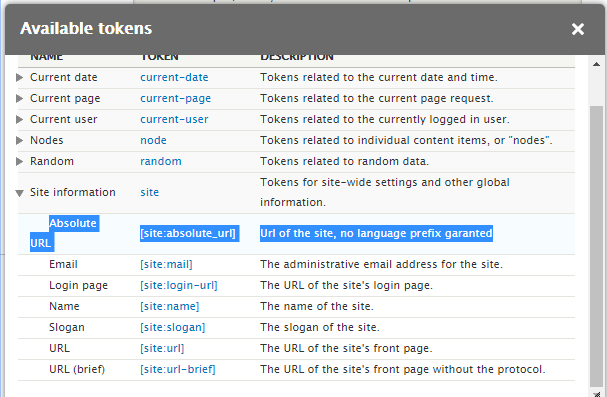The image size is (607, 397).
Task: Click the current-user token link
Action: pos(174,119)
